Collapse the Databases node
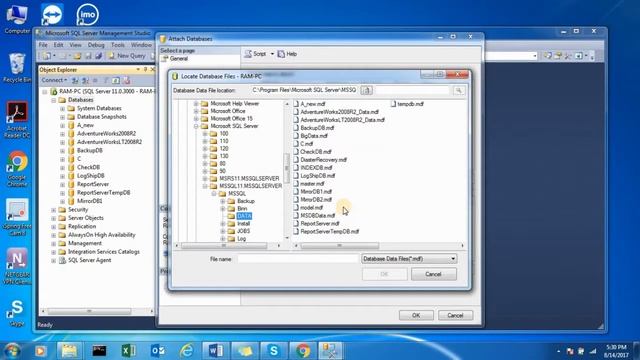 click(x=53, y=100)
